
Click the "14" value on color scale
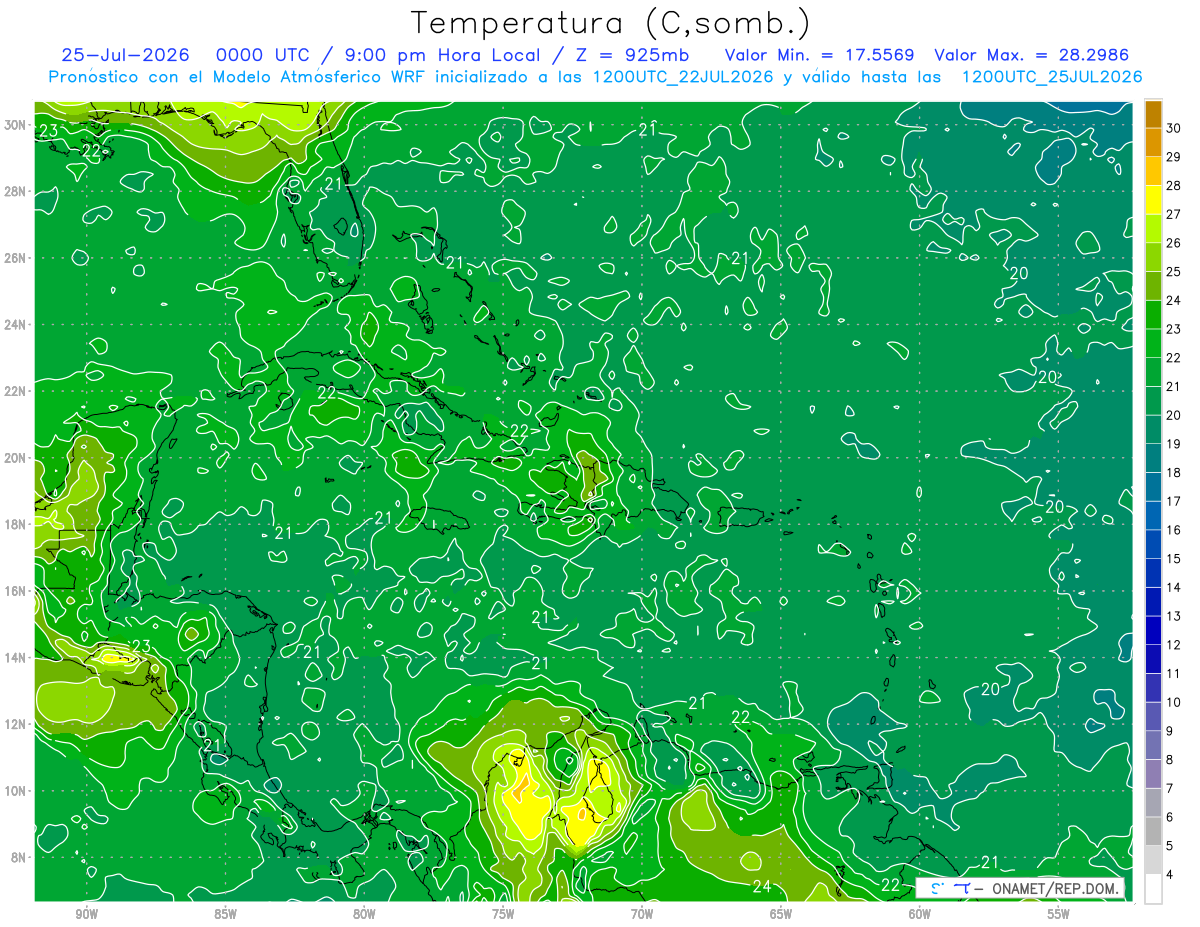1174,588
